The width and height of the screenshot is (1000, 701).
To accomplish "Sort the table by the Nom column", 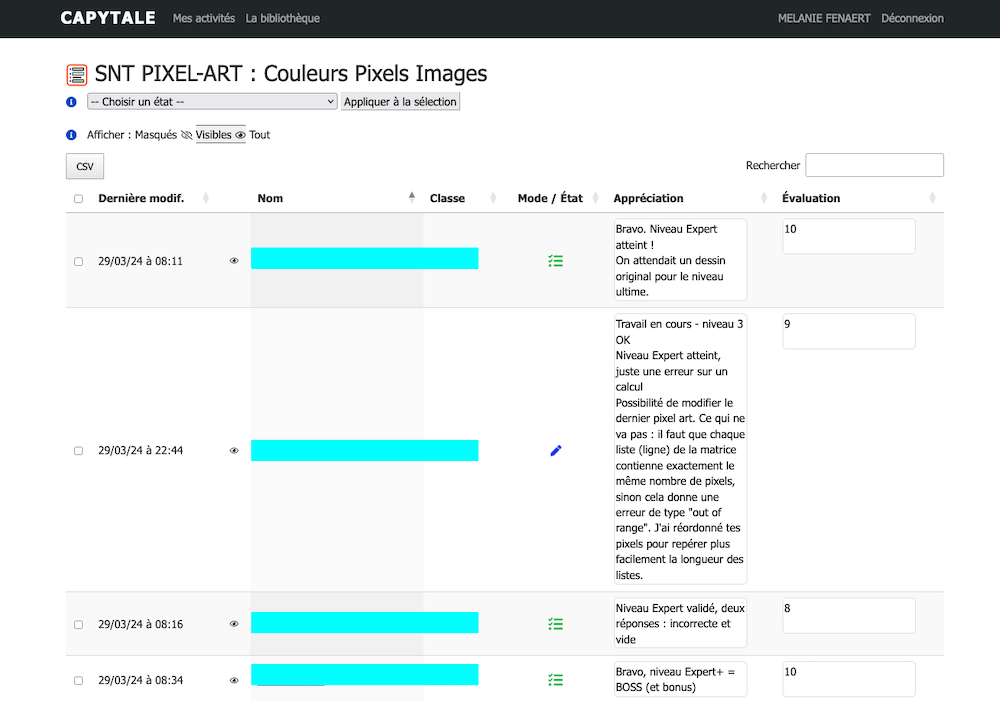I will (270, 198).
